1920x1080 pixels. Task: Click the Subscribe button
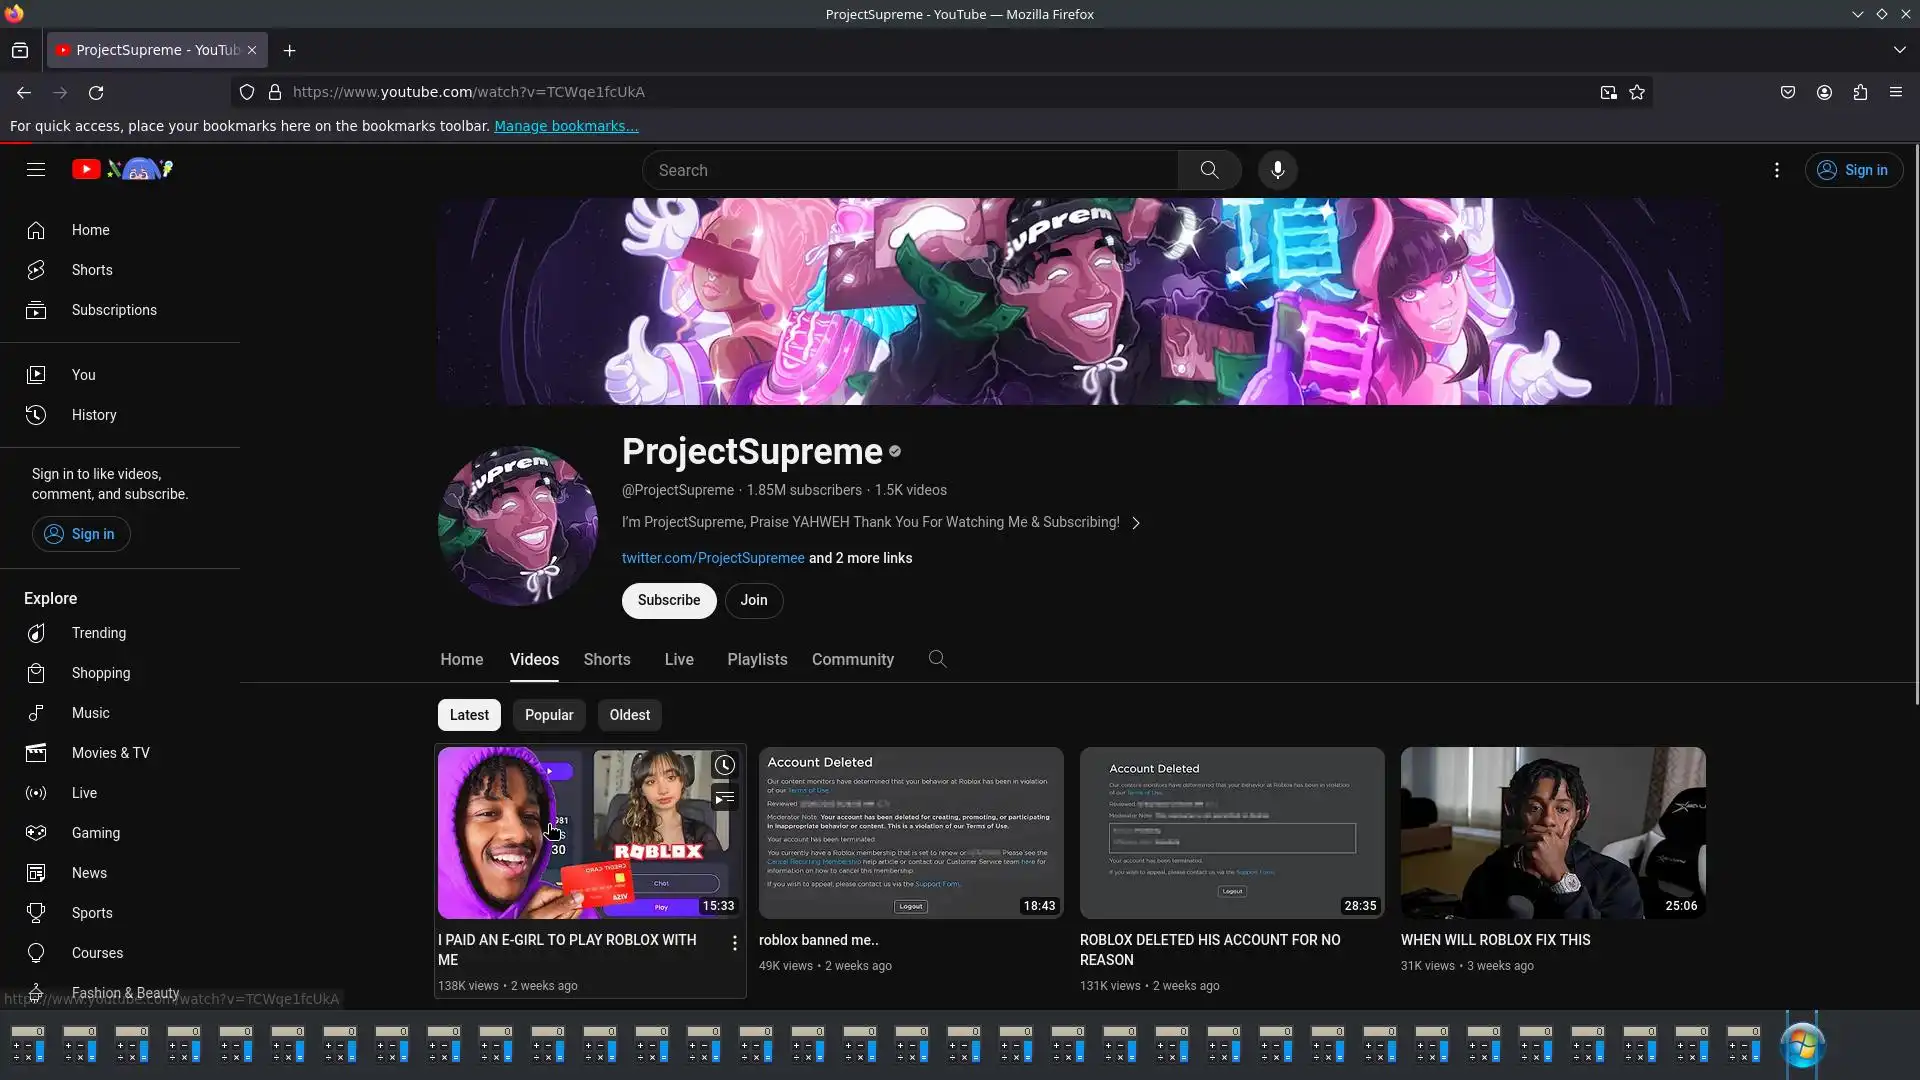click(669, 601)
